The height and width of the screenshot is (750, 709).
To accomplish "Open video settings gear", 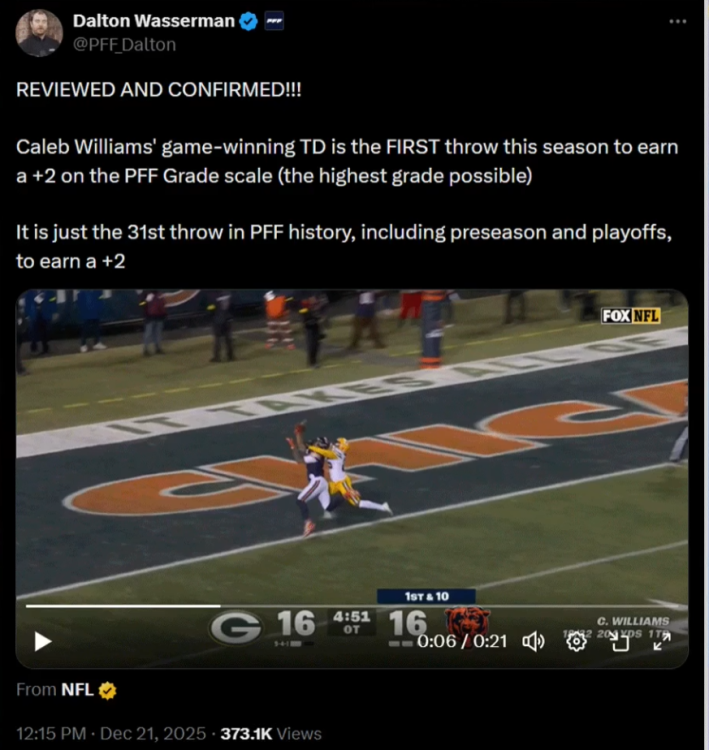I will (x=576, y=641).
